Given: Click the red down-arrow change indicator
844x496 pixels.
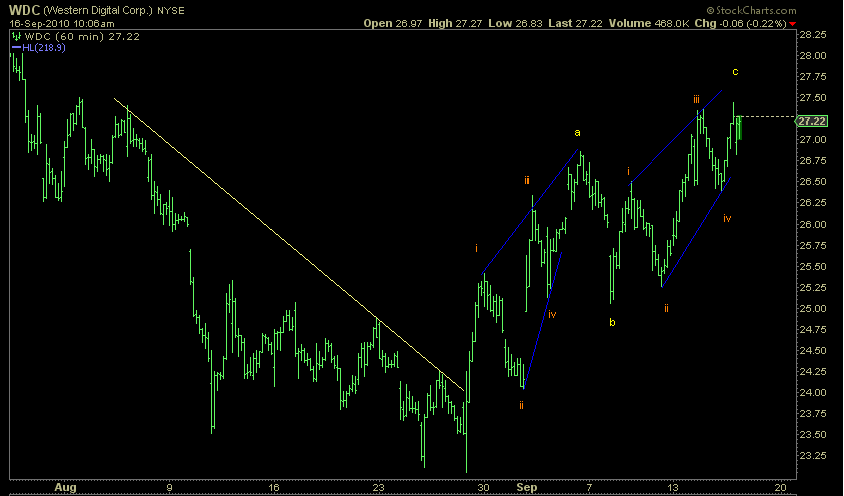Looking at the screenshot, I should pyautogui.click(x=792, y=24).
